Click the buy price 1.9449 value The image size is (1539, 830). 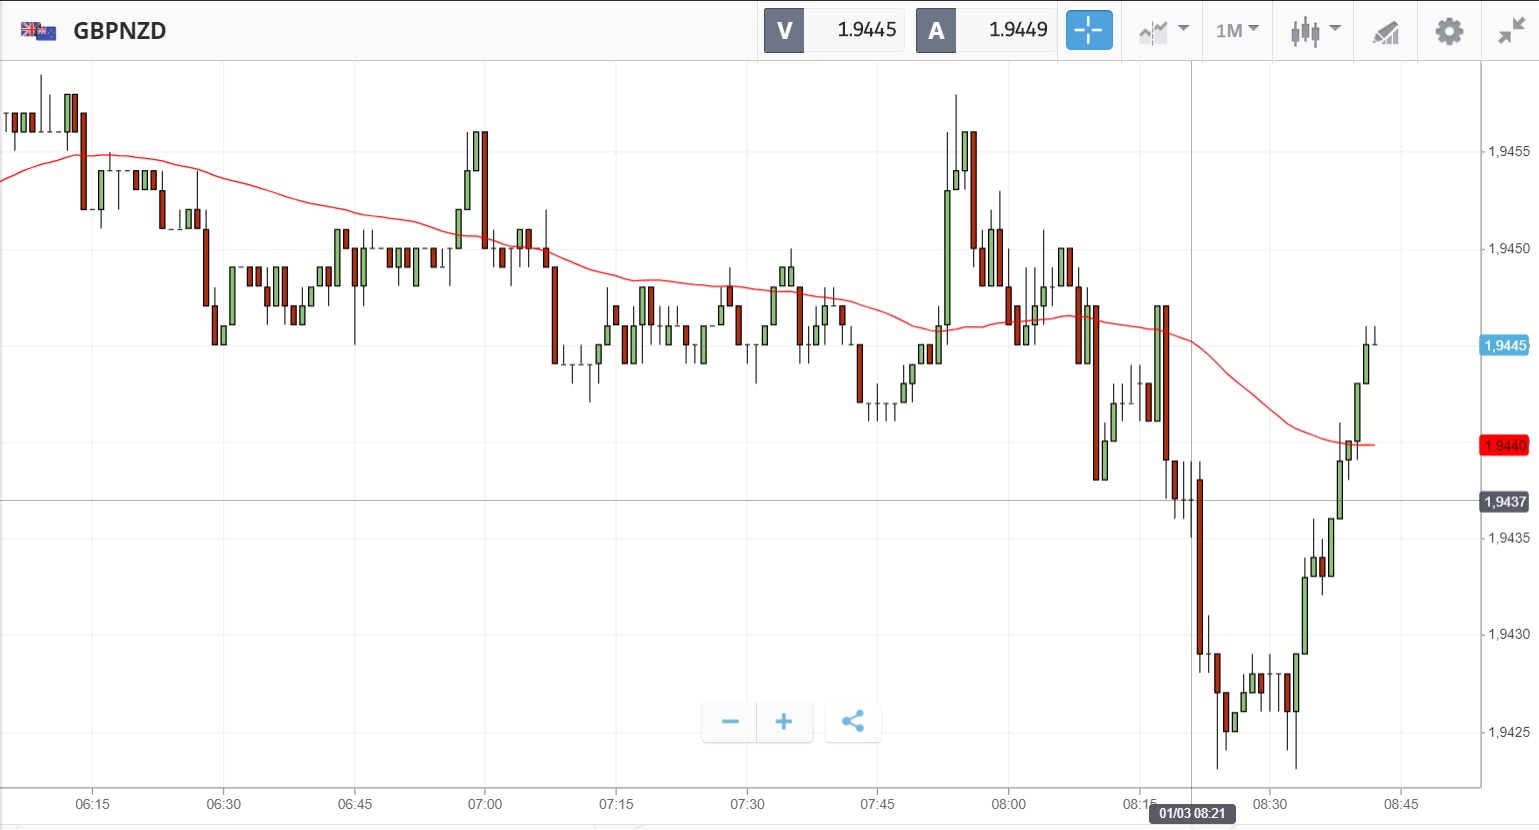click(1017, 30)
